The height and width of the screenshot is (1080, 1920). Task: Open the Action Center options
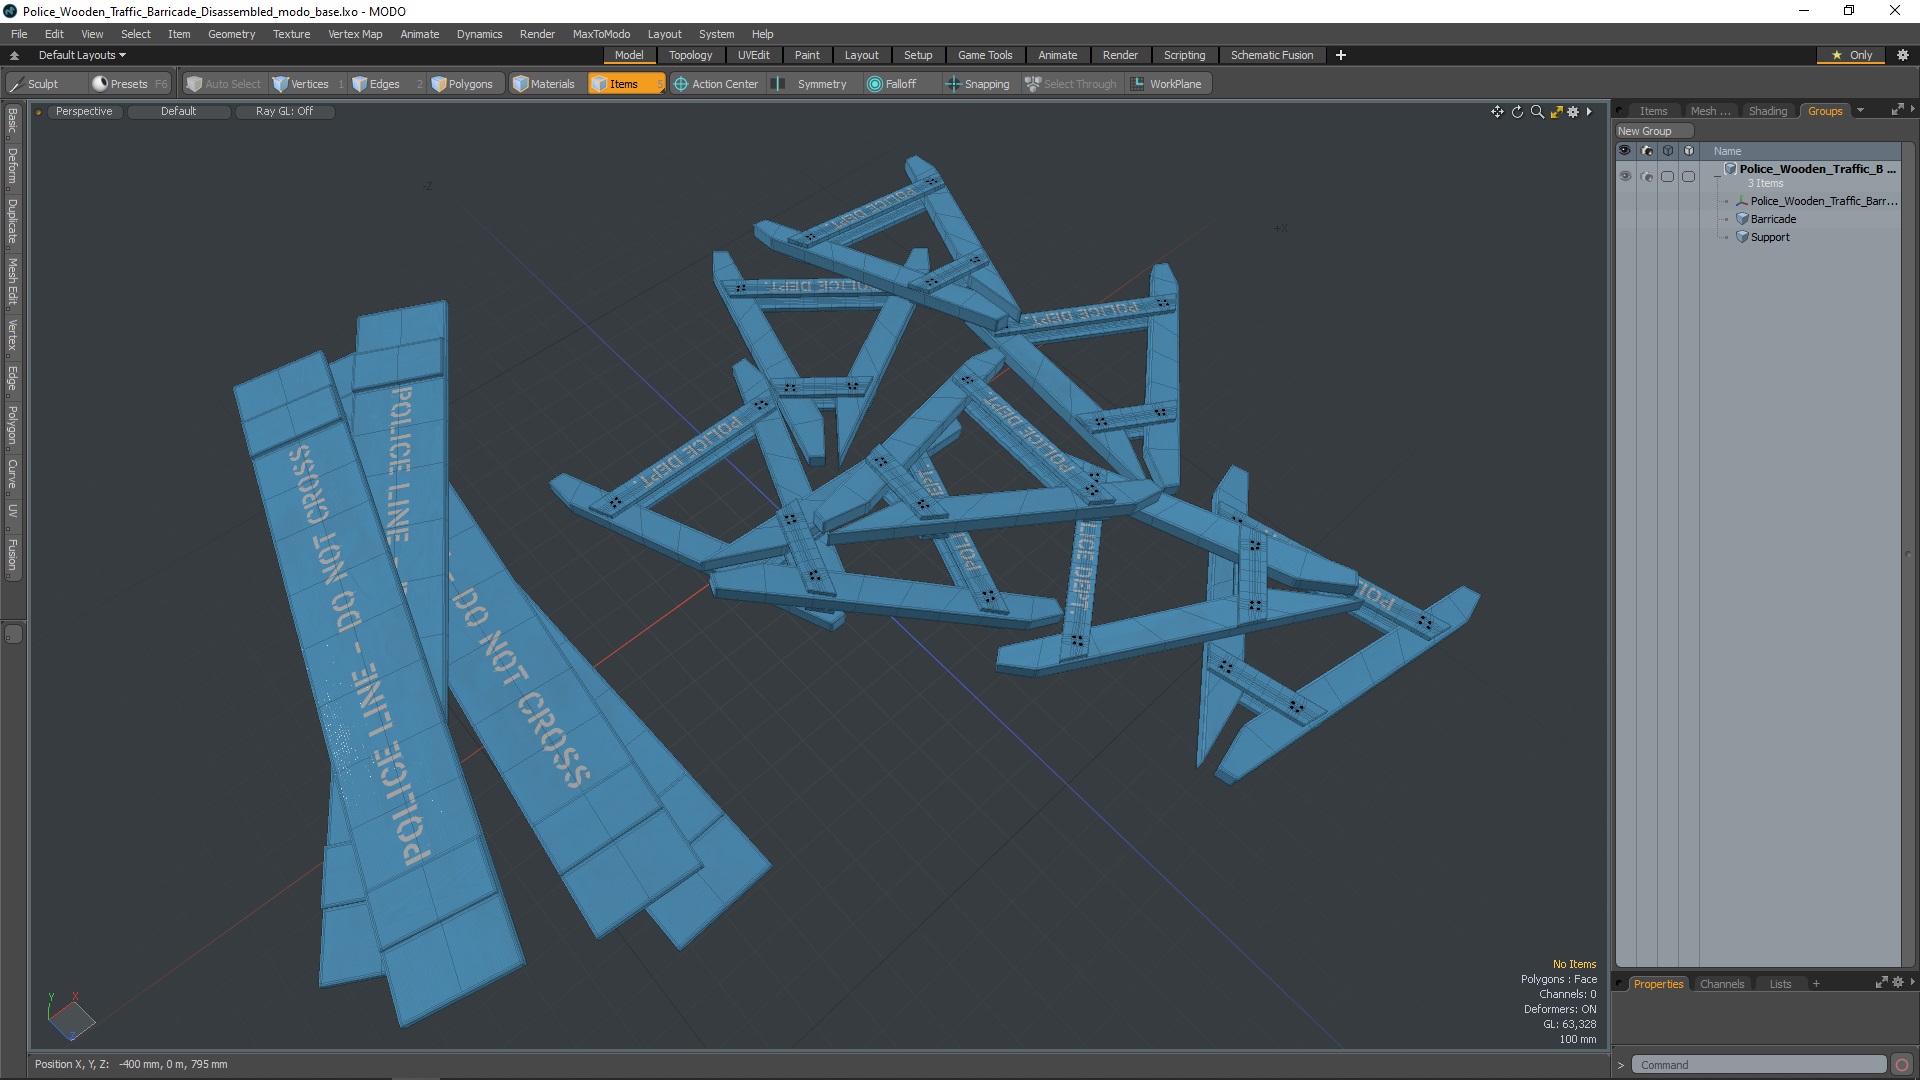[x=716, y=84]
